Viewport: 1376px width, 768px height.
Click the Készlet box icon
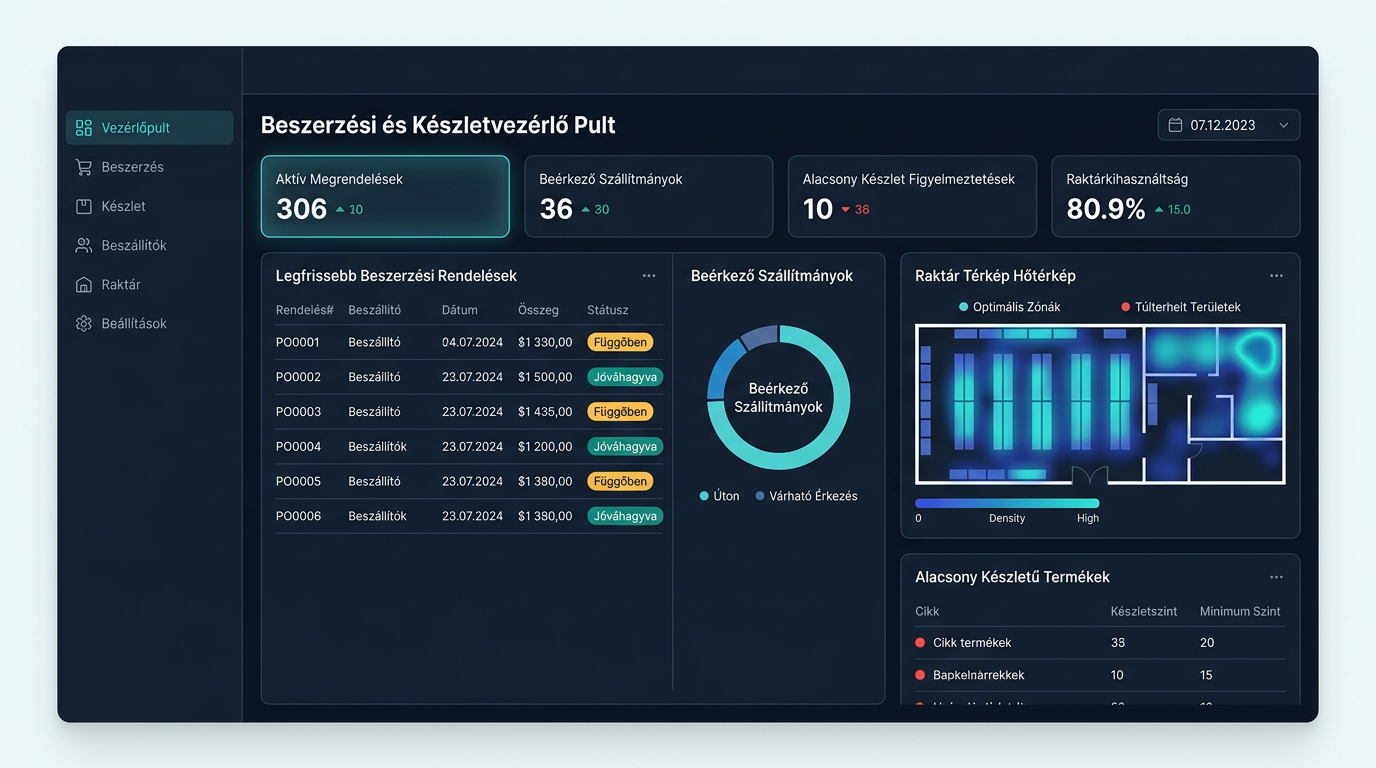pos(84,206)
